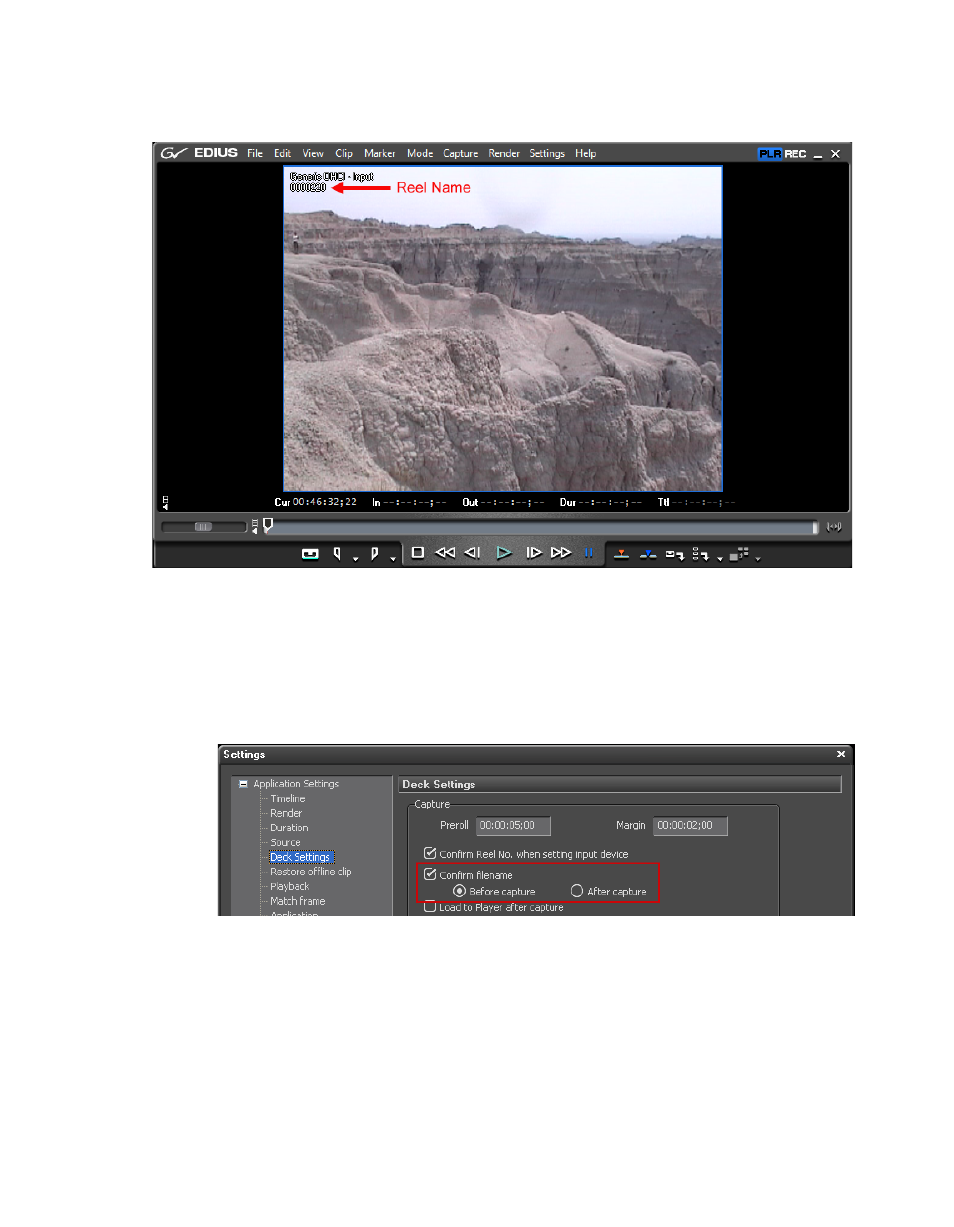Open the batch capture list dropdown arrow

point(719,558)
